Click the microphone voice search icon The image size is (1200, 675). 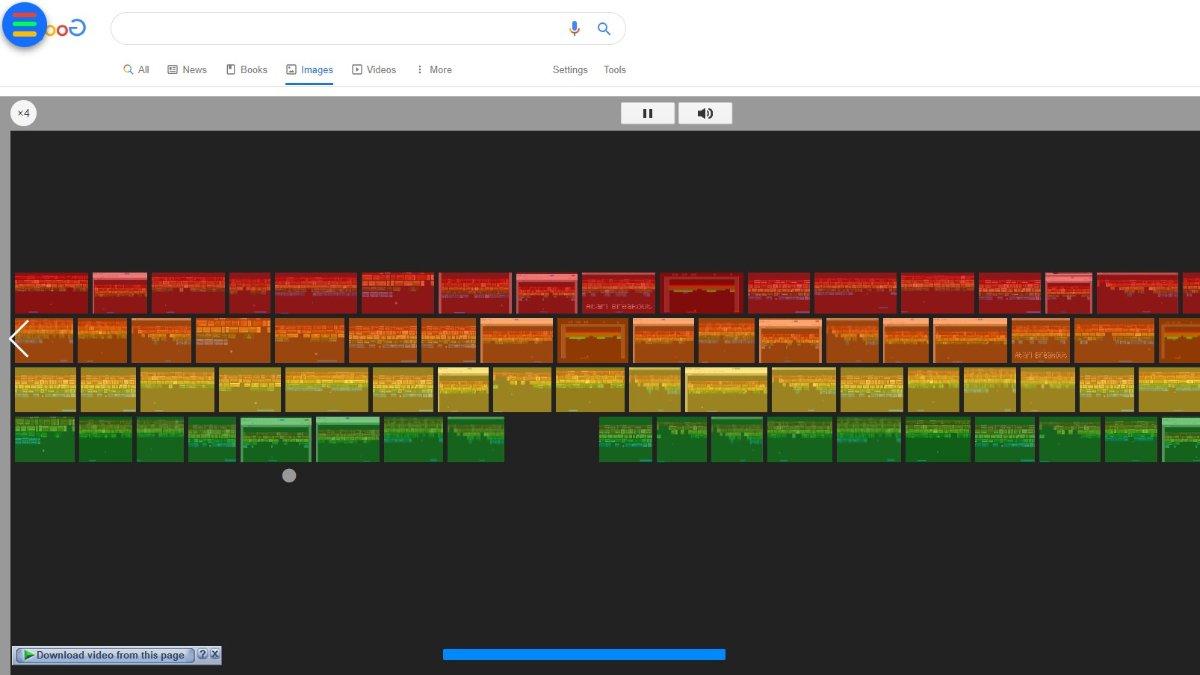coord(574,29)
